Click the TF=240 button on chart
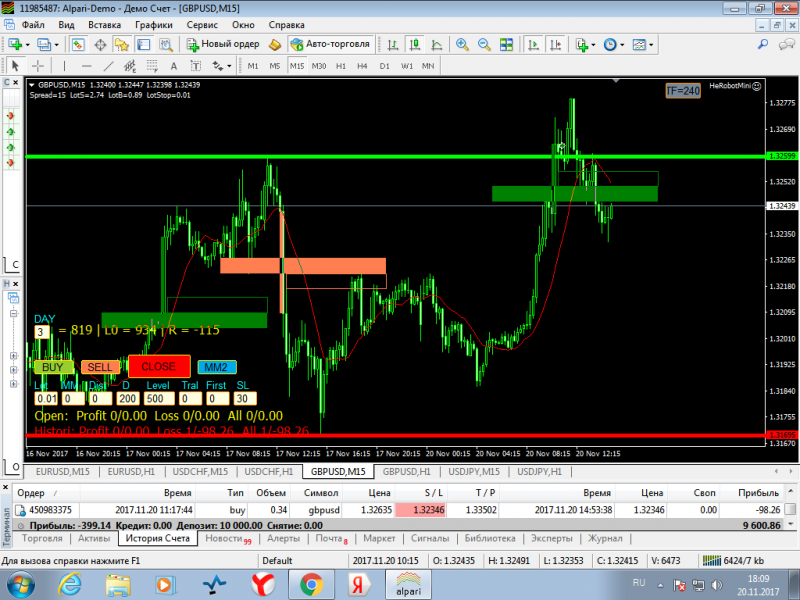The width and height of the screenshot is (800, 600). (683, 91)
